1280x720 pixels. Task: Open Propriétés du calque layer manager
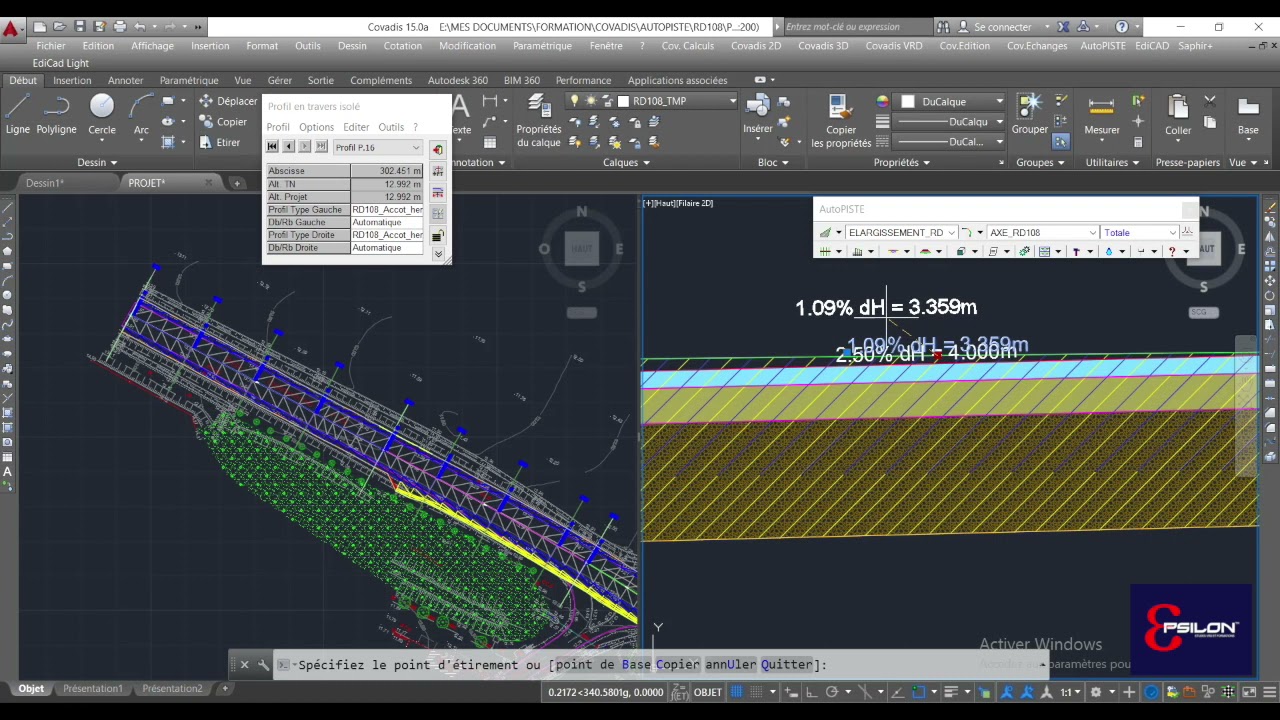tap(538, 122)
